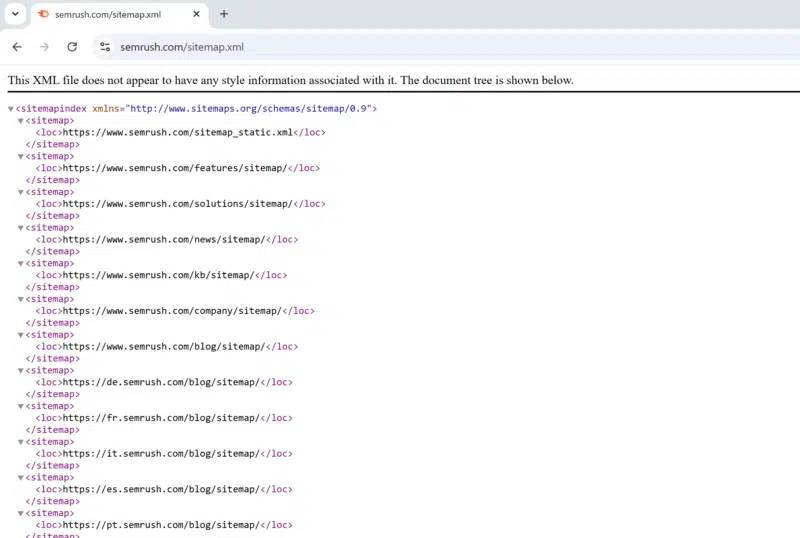Click the kb/sitemap/ URL text
This screenshot has height=538, width=800.
pyautogui.click(x=158, y=275)
